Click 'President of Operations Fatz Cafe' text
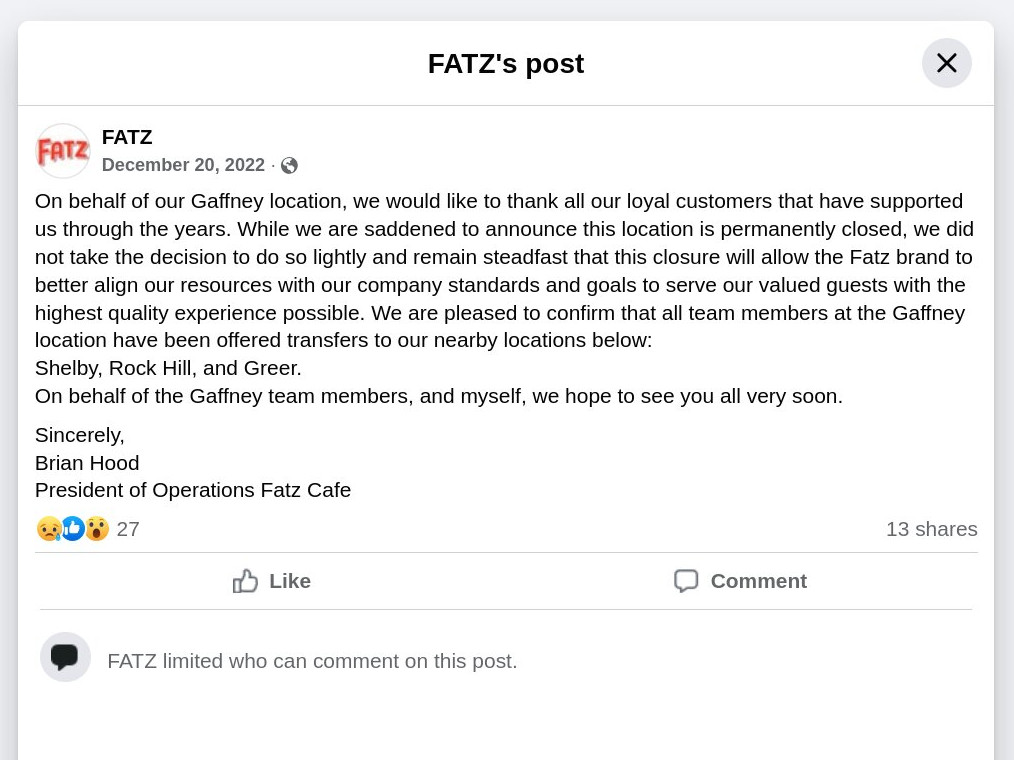 193,490
